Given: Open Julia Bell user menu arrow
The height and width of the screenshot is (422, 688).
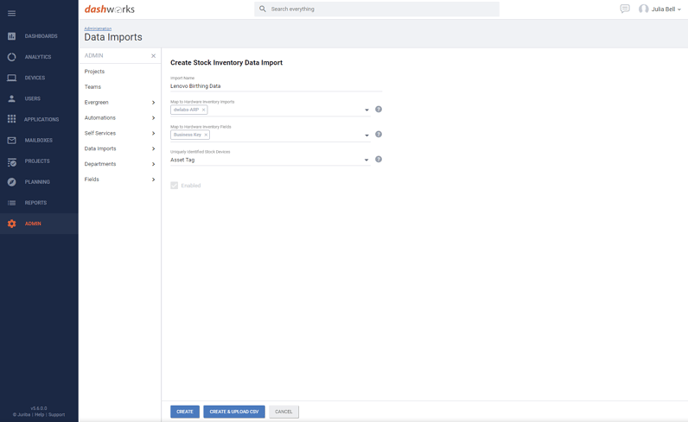Looking at the screenshot, I should click(679, 9).
